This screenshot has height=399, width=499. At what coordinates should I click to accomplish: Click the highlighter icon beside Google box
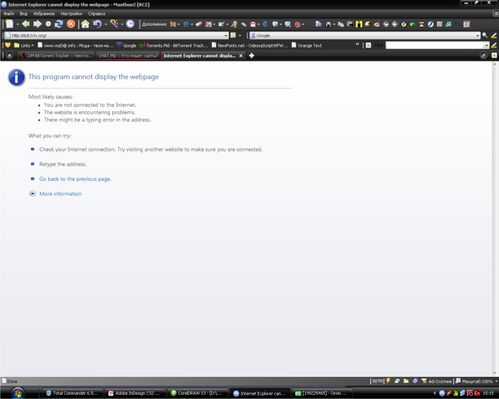click(x=494, y=35)
